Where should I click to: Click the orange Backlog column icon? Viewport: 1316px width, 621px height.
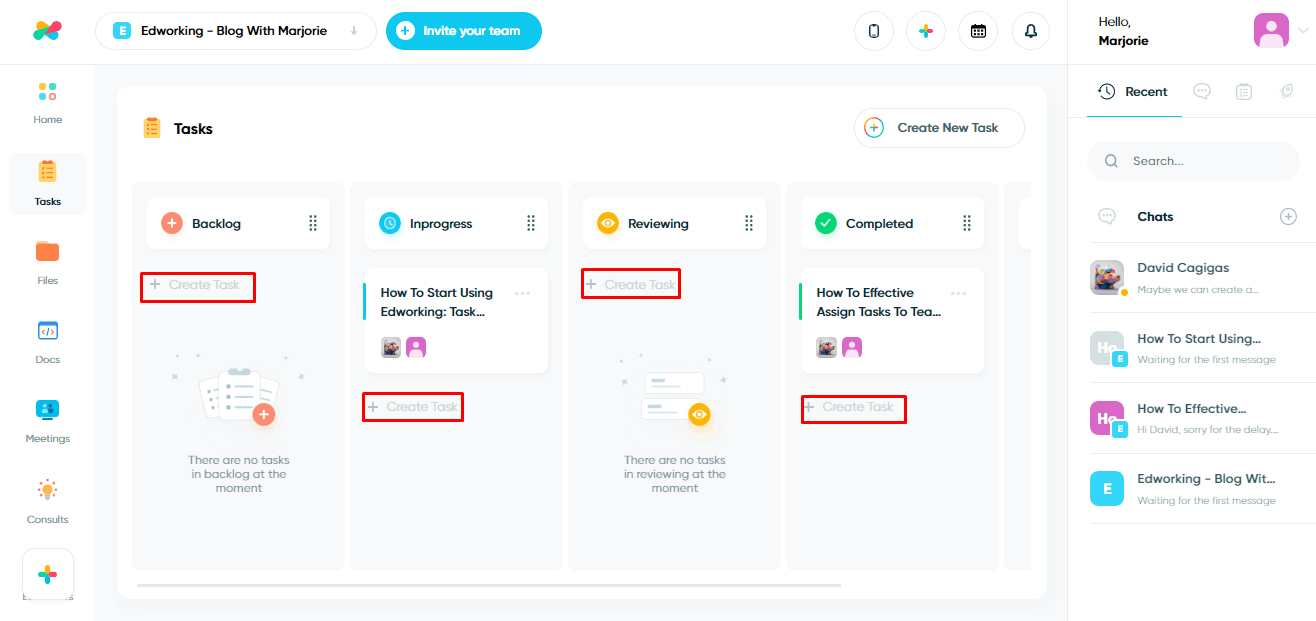pyautogui.click(x=172, y=223)
